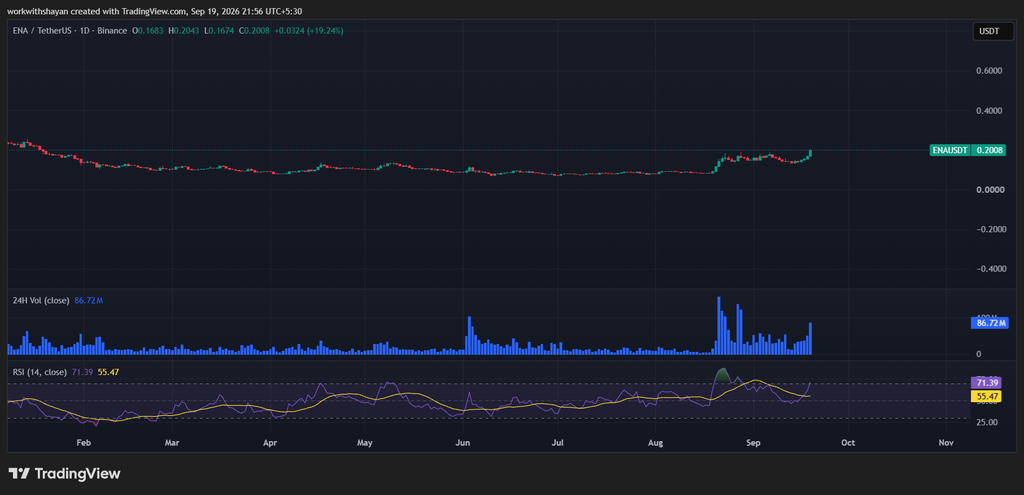Click the close value C0.2008 in legend
This screenshot has height=495, width=1024.
point(254,31)
